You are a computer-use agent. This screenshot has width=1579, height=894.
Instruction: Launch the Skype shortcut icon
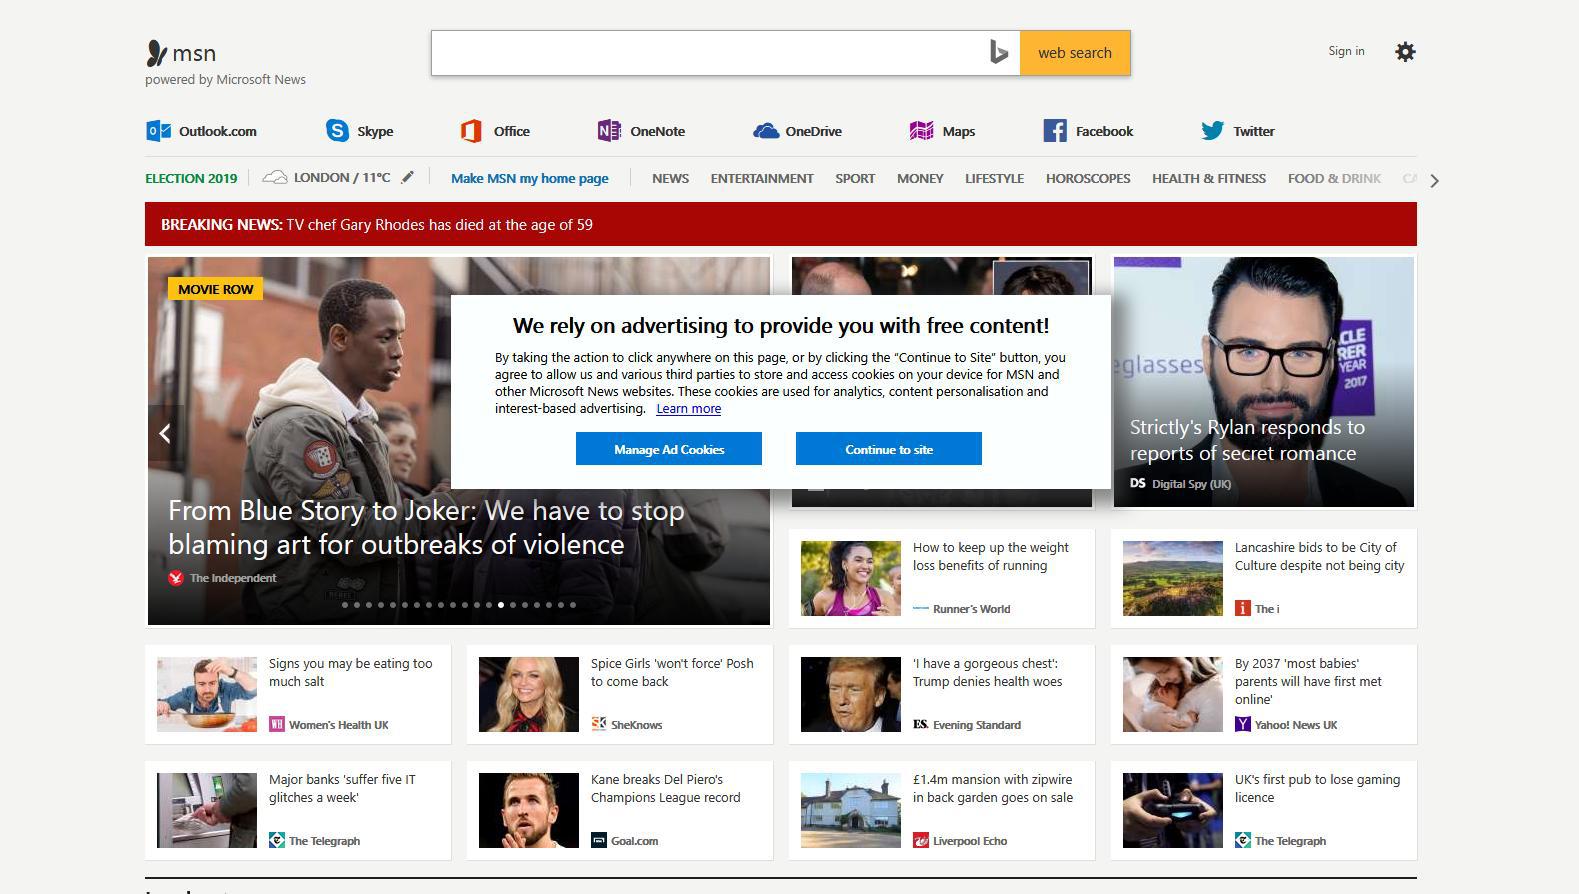[337, 131]
